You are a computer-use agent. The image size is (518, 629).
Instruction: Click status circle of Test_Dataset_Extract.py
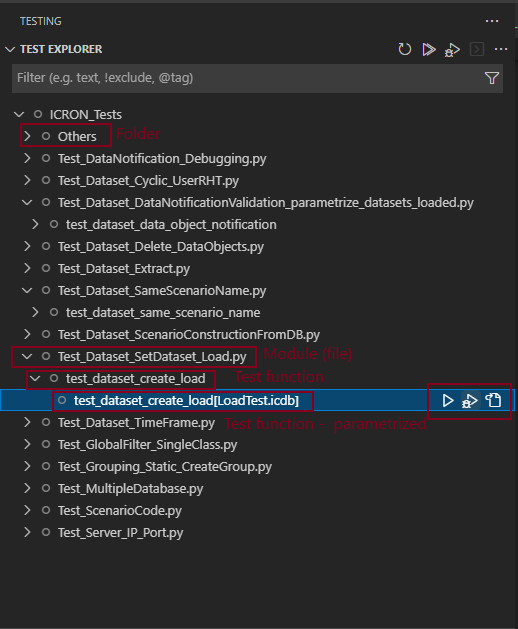(x=46, y=268)
